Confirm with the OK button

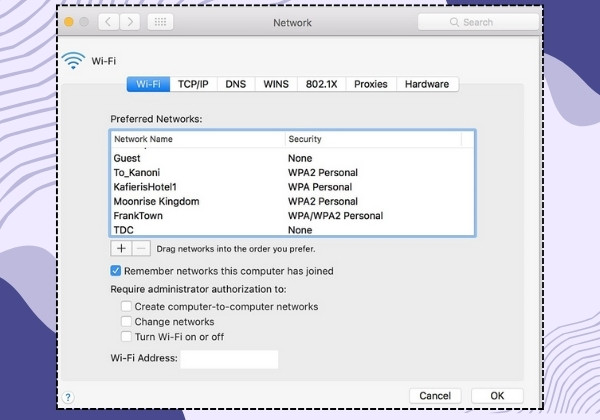tap(497, 396)
